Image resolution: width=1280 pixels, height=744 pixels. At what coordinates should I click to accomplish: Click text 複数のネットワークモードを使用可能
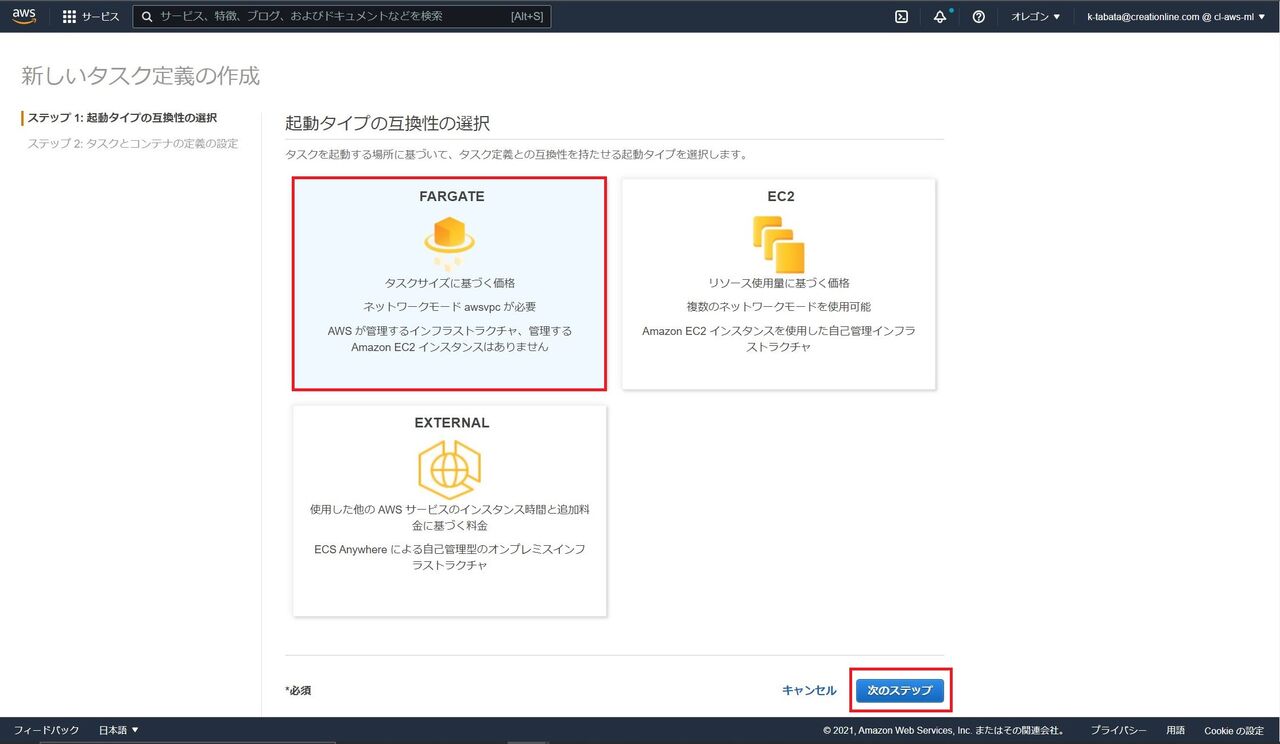pyautogui.click(x=779, y=306)
